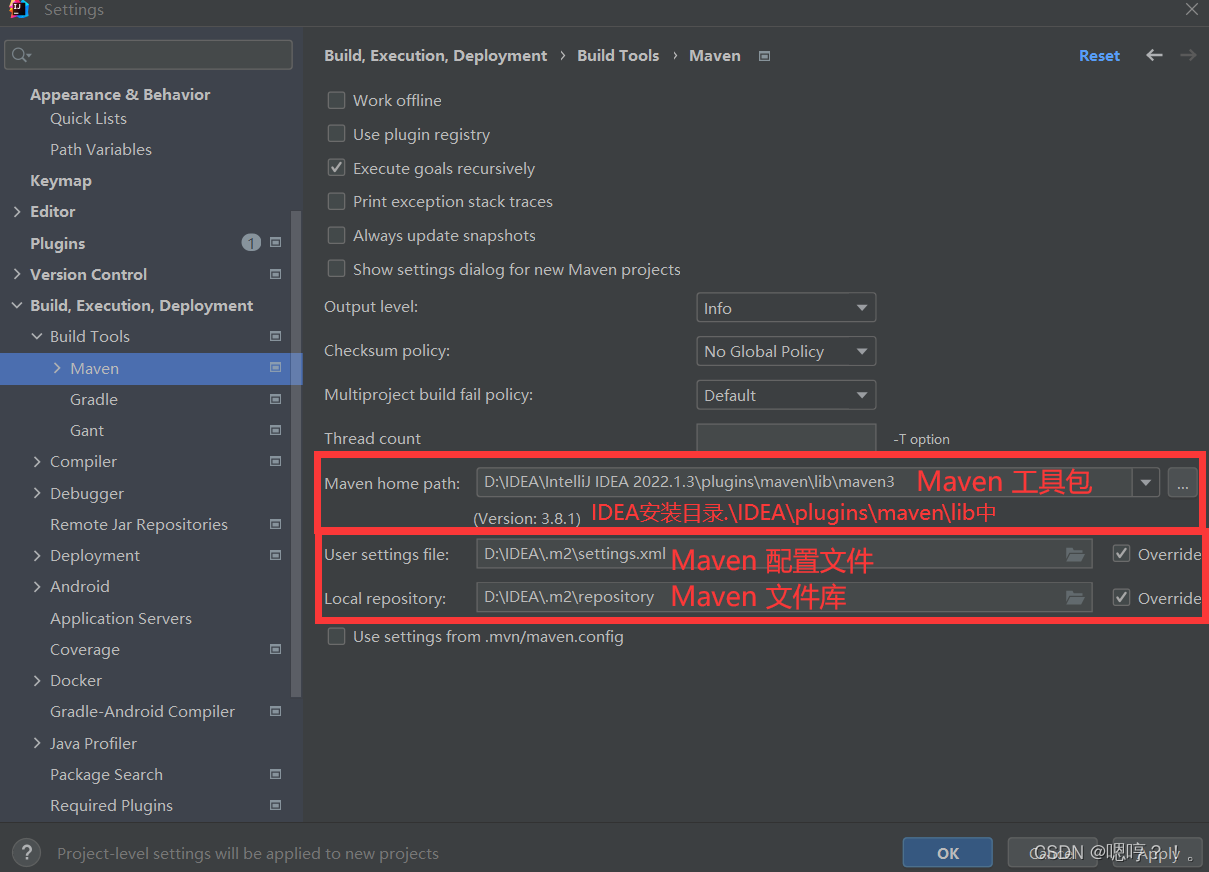1209x872 pixels.
Task: Click the project-level icon beside Required Plugins
Action: click(276, 805)
